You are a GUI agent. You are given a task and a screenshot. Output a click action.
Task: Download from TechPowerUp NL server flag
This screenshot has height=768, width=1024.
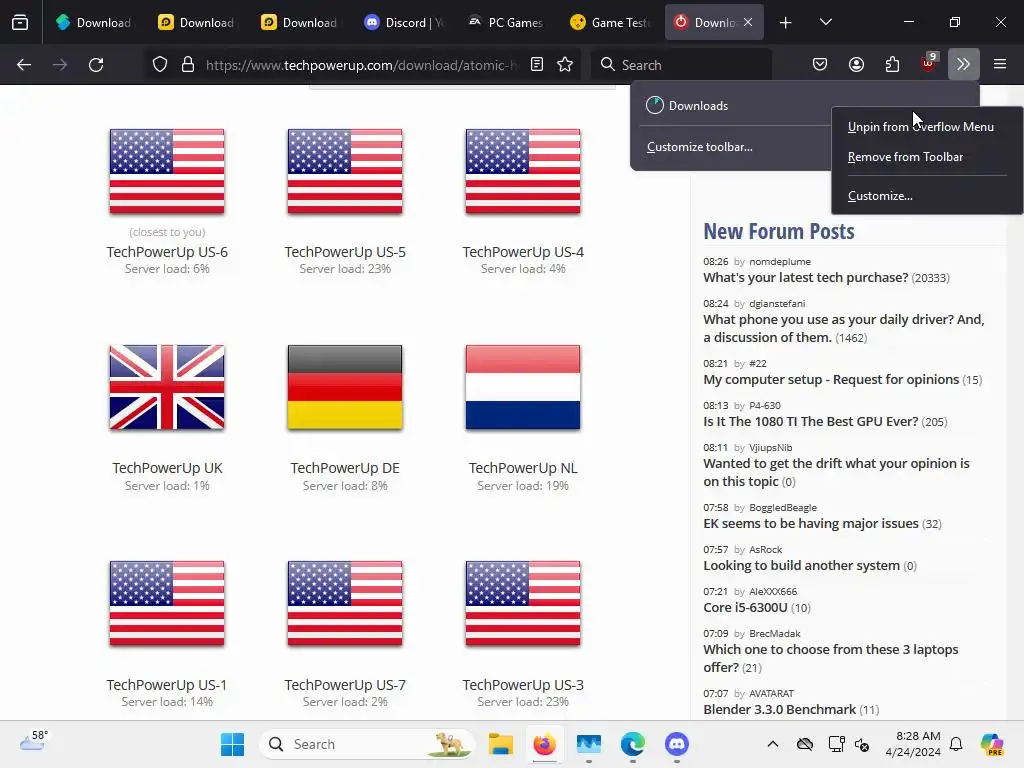523,387
